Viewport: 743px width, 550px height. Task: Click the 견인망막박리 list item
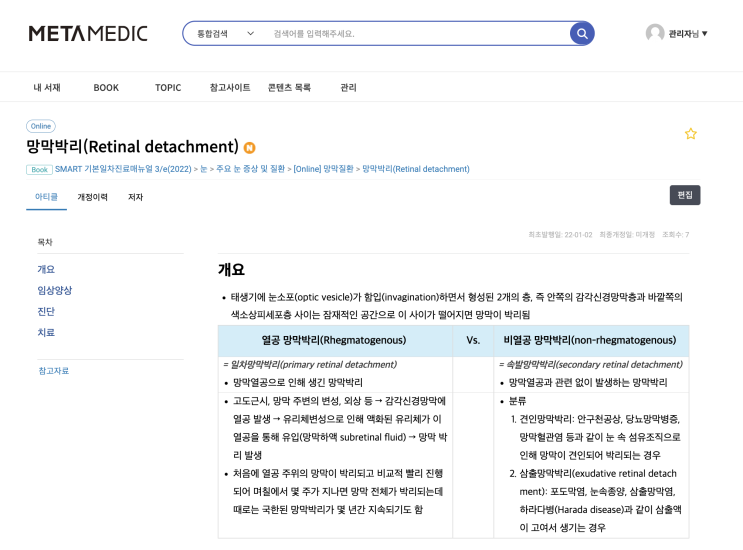pos(599,437)
